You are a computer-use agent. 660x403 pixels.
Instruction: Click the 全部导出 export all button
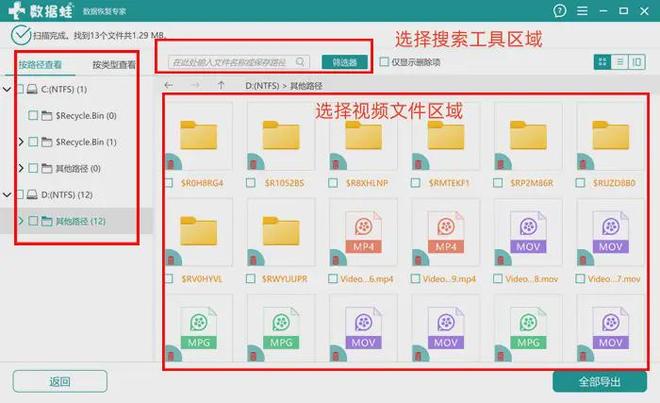coord(599,382)
